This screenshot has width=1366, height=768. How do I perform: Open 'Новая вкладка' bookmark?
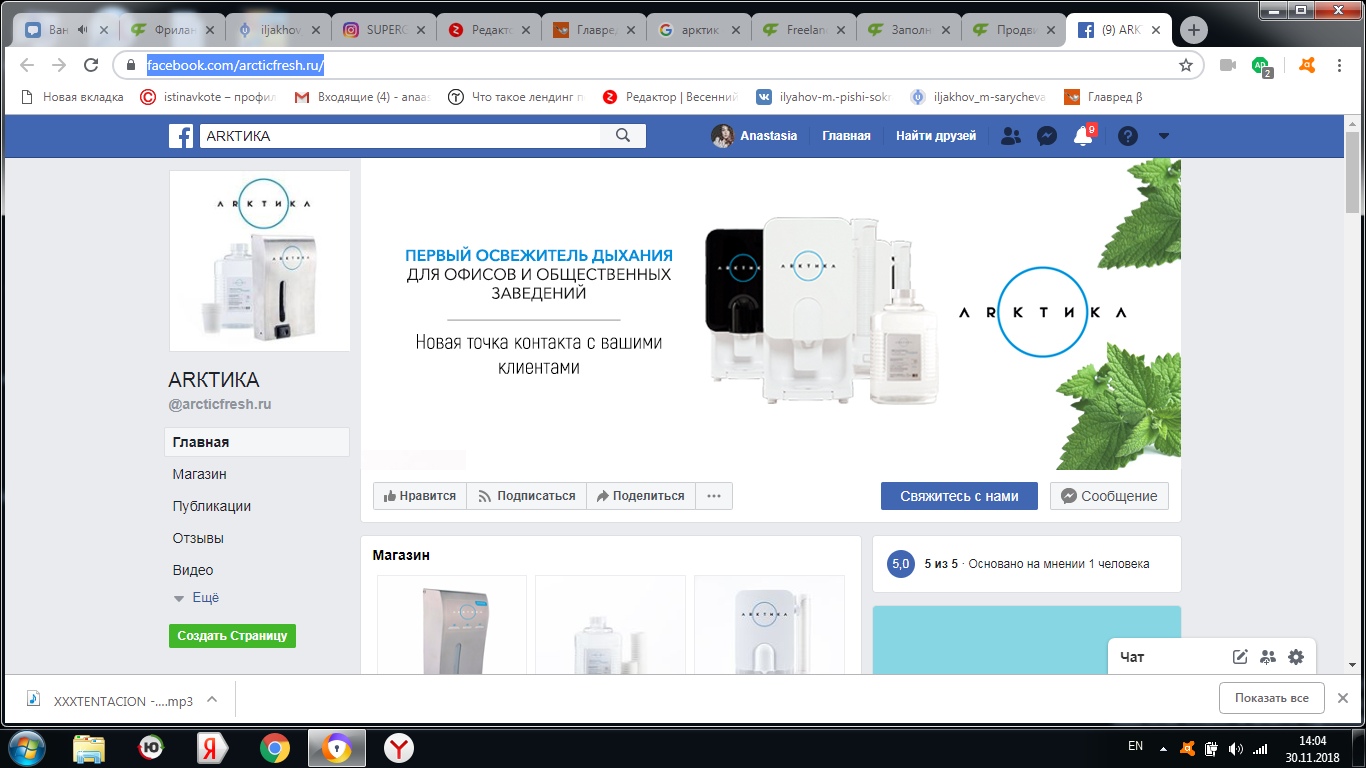(x=73, y=97)
